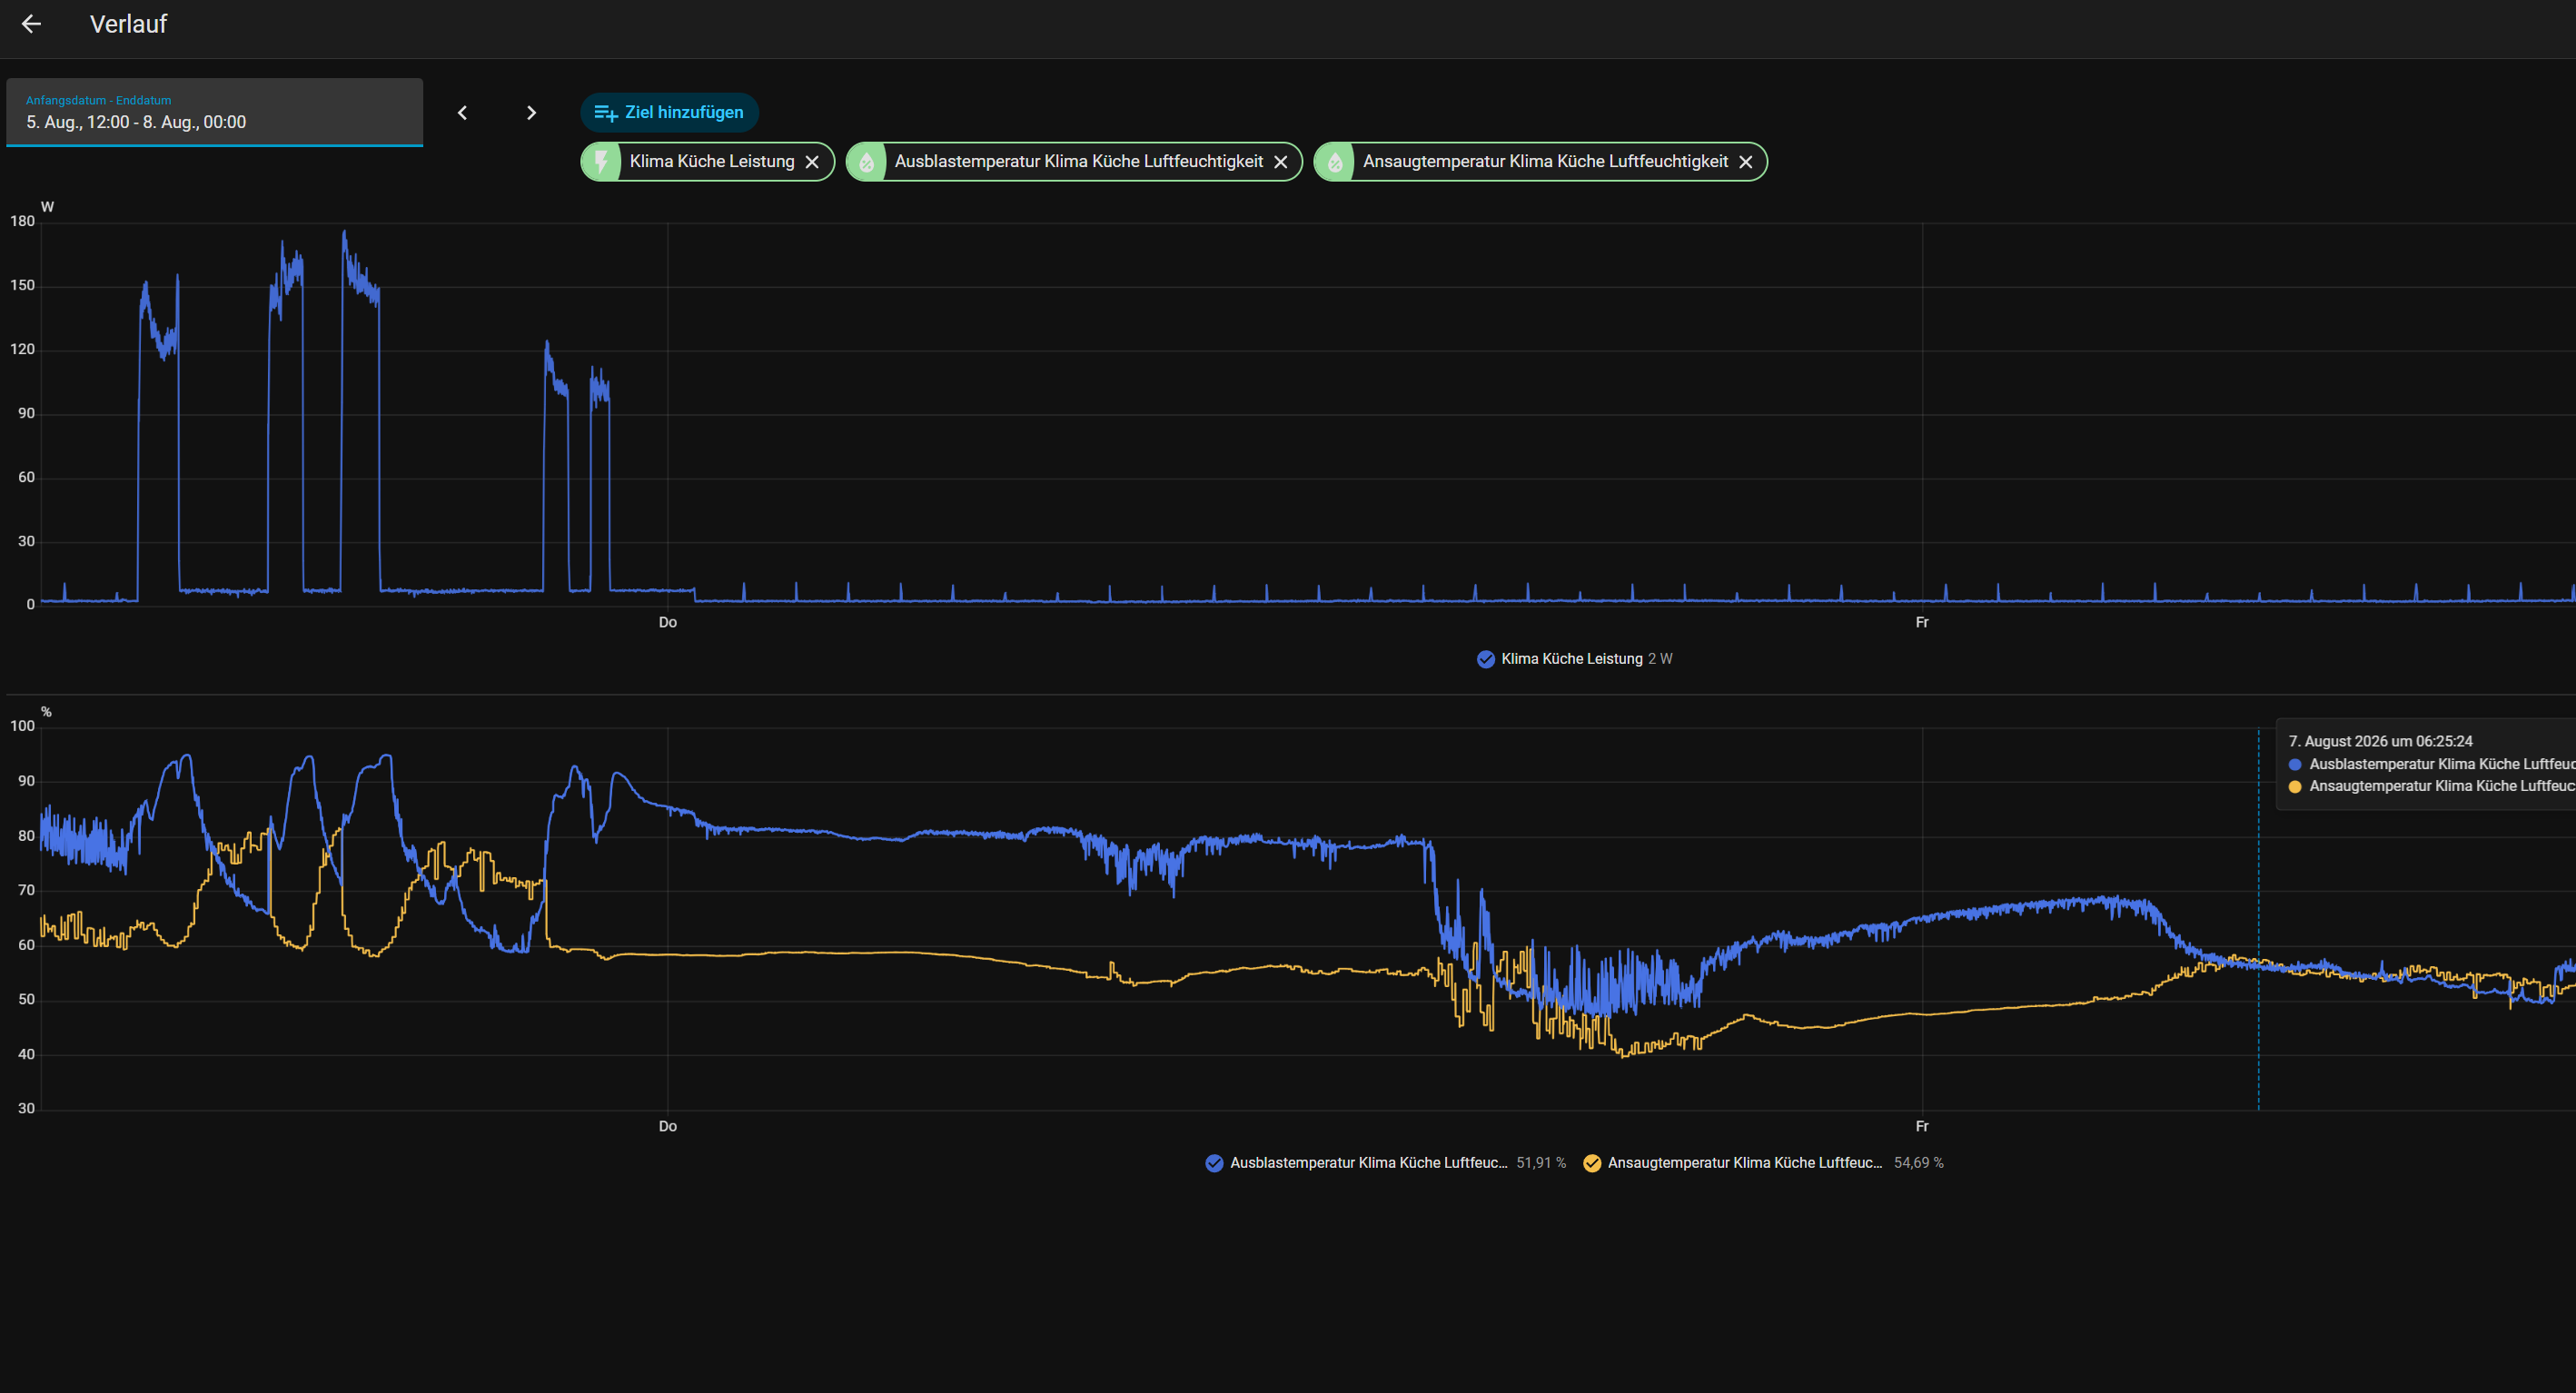Remove the Ansaugtemperatur Klima Küche Luftfeuchtigkeit chip

[x=1745, y=162]
